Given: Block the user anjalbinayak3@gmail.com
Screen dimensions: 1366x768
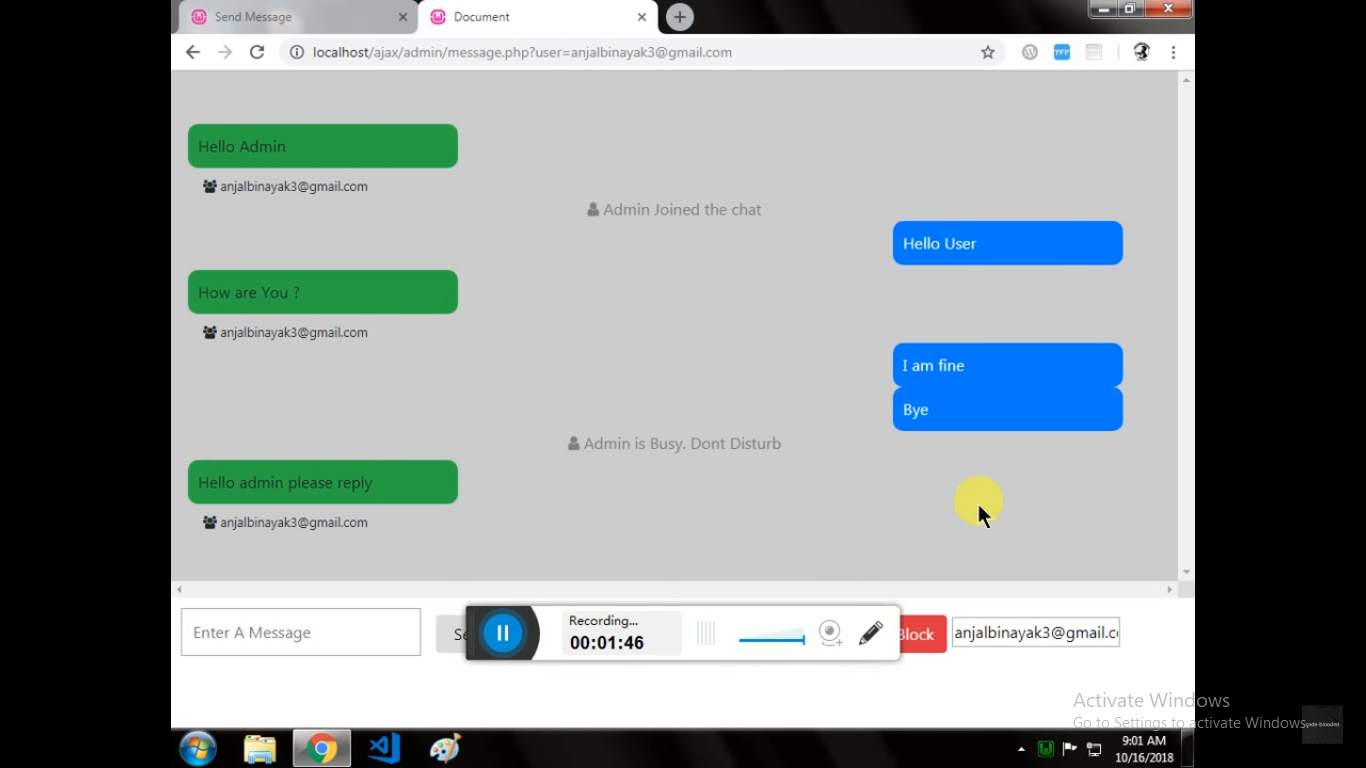Looking at the screenshot, I should coord(916,633).
